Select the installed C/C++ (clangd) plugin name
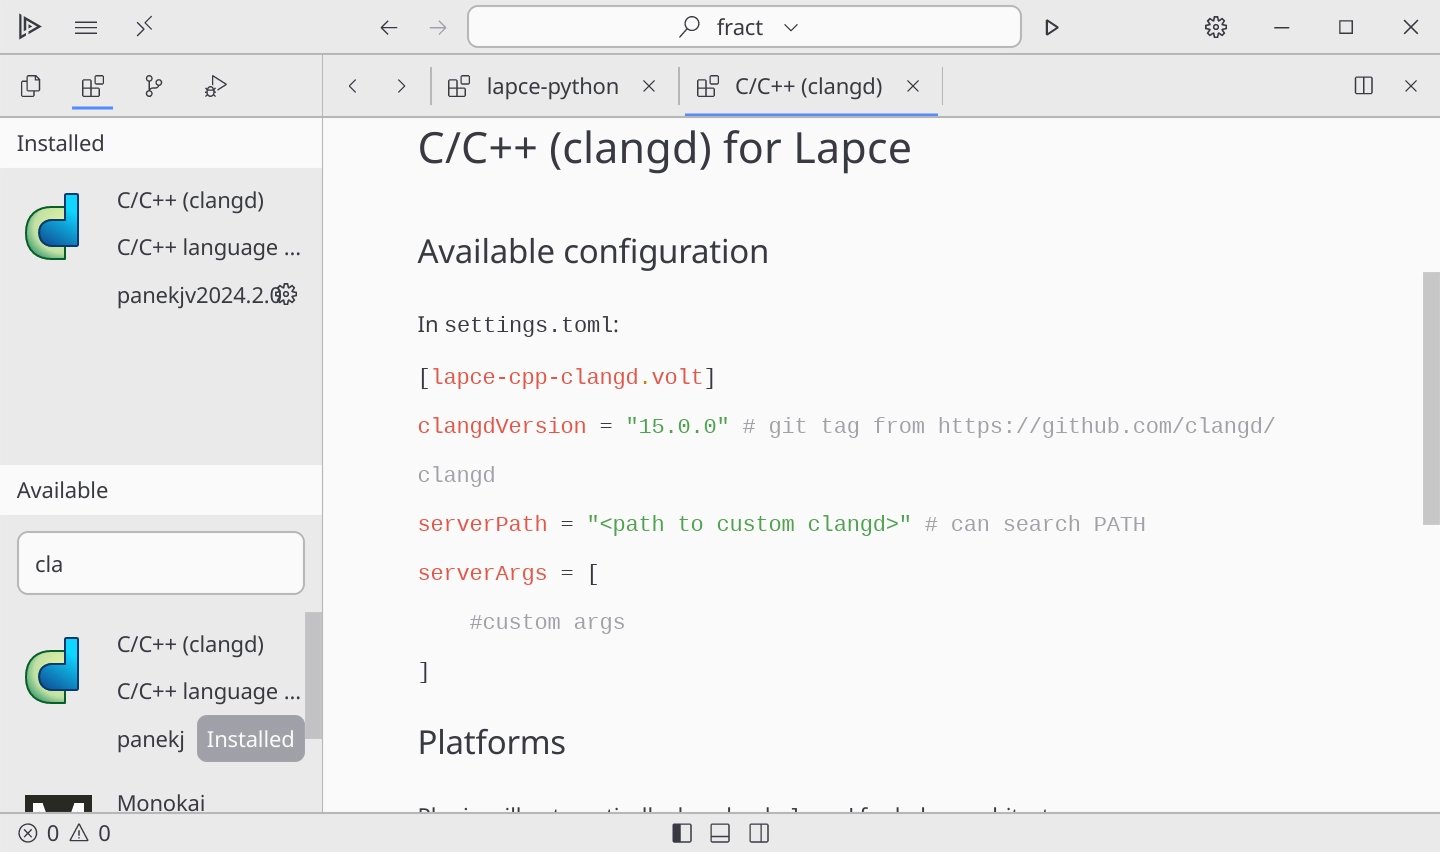The height and width of the screenshot is (852, 1440). [190, 200]
